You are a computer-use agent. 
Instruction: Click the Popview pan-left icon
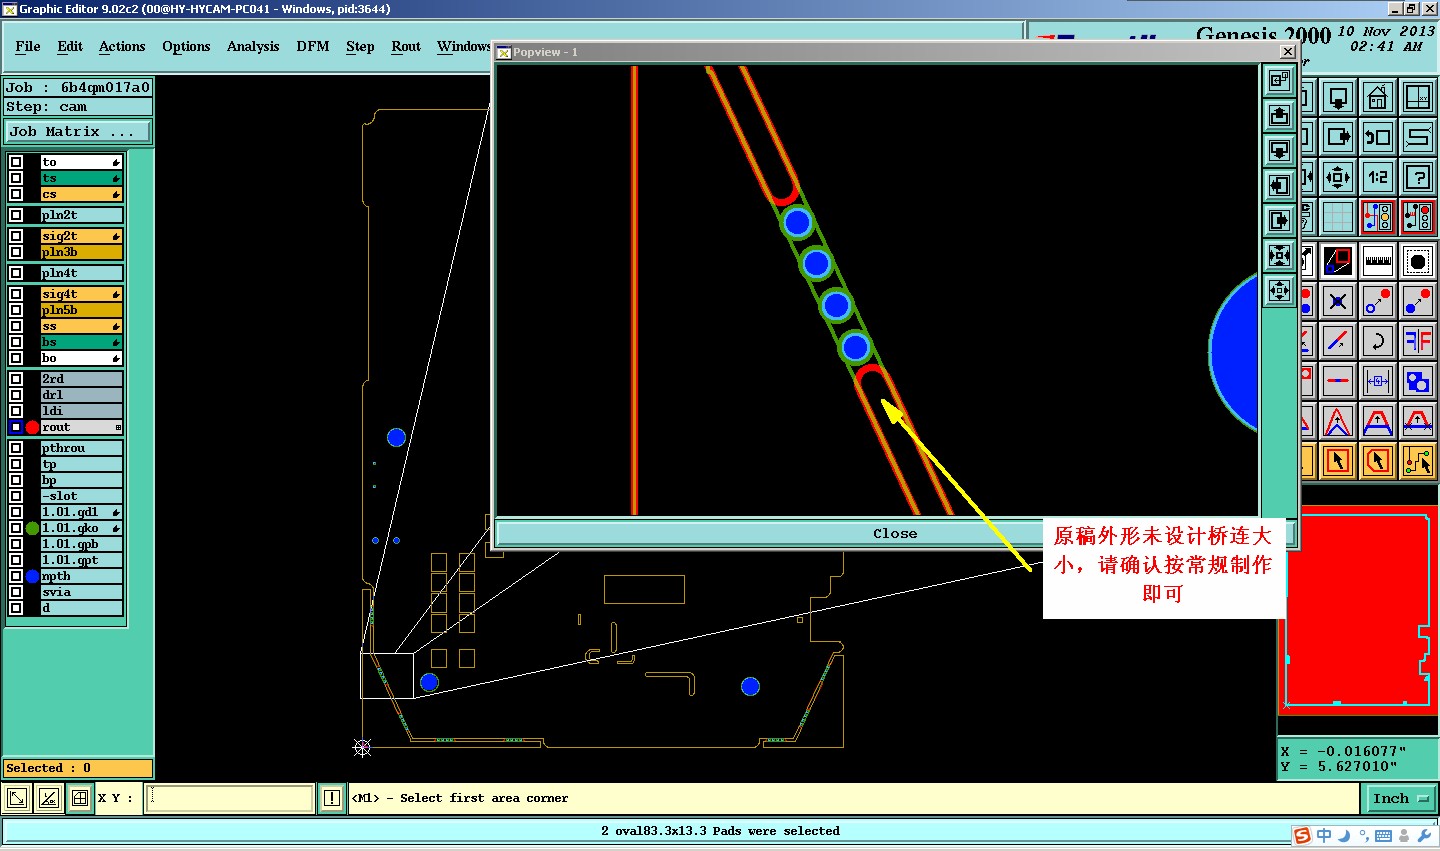1280,185
